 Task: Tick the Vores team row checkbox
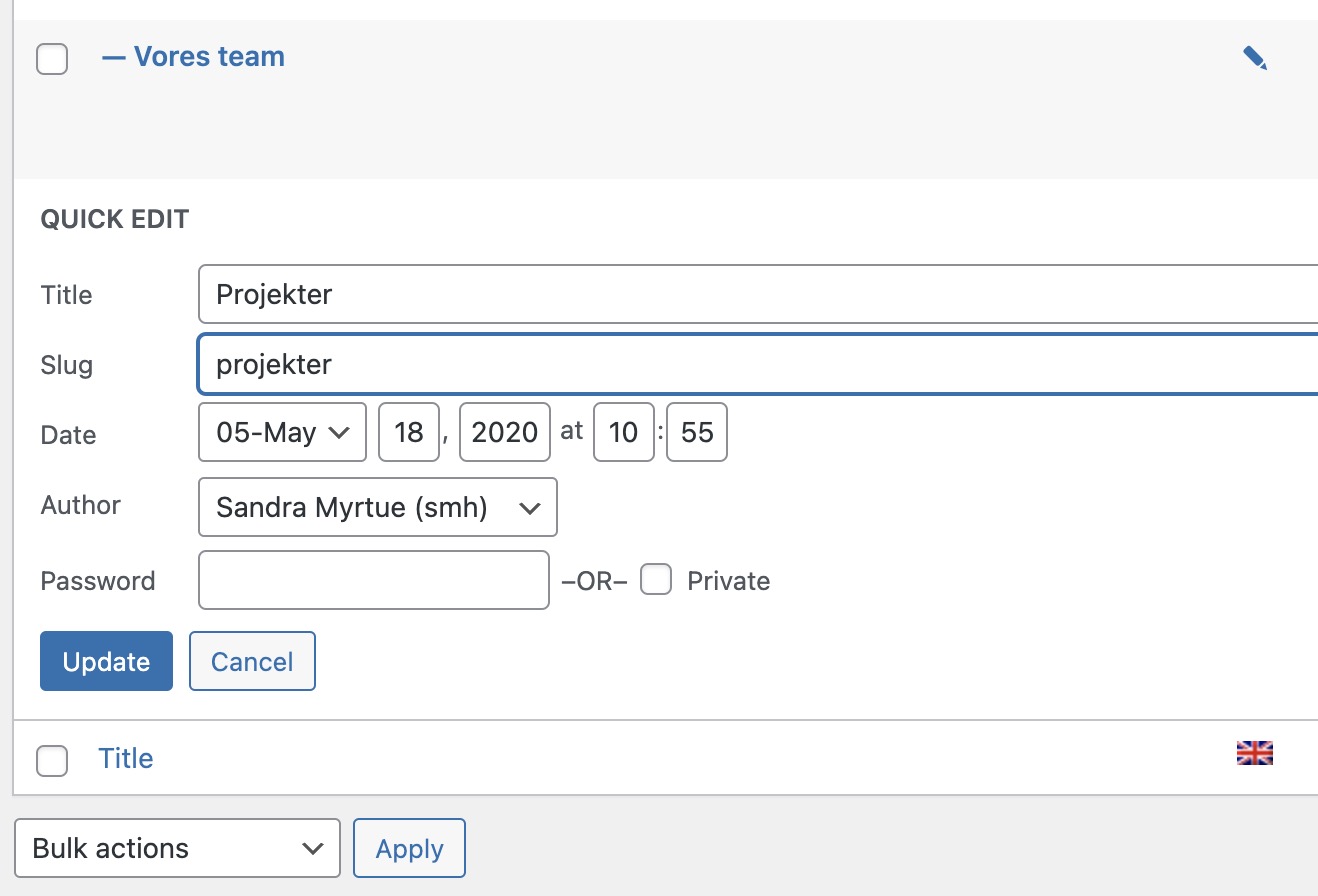tap(52, 59)
